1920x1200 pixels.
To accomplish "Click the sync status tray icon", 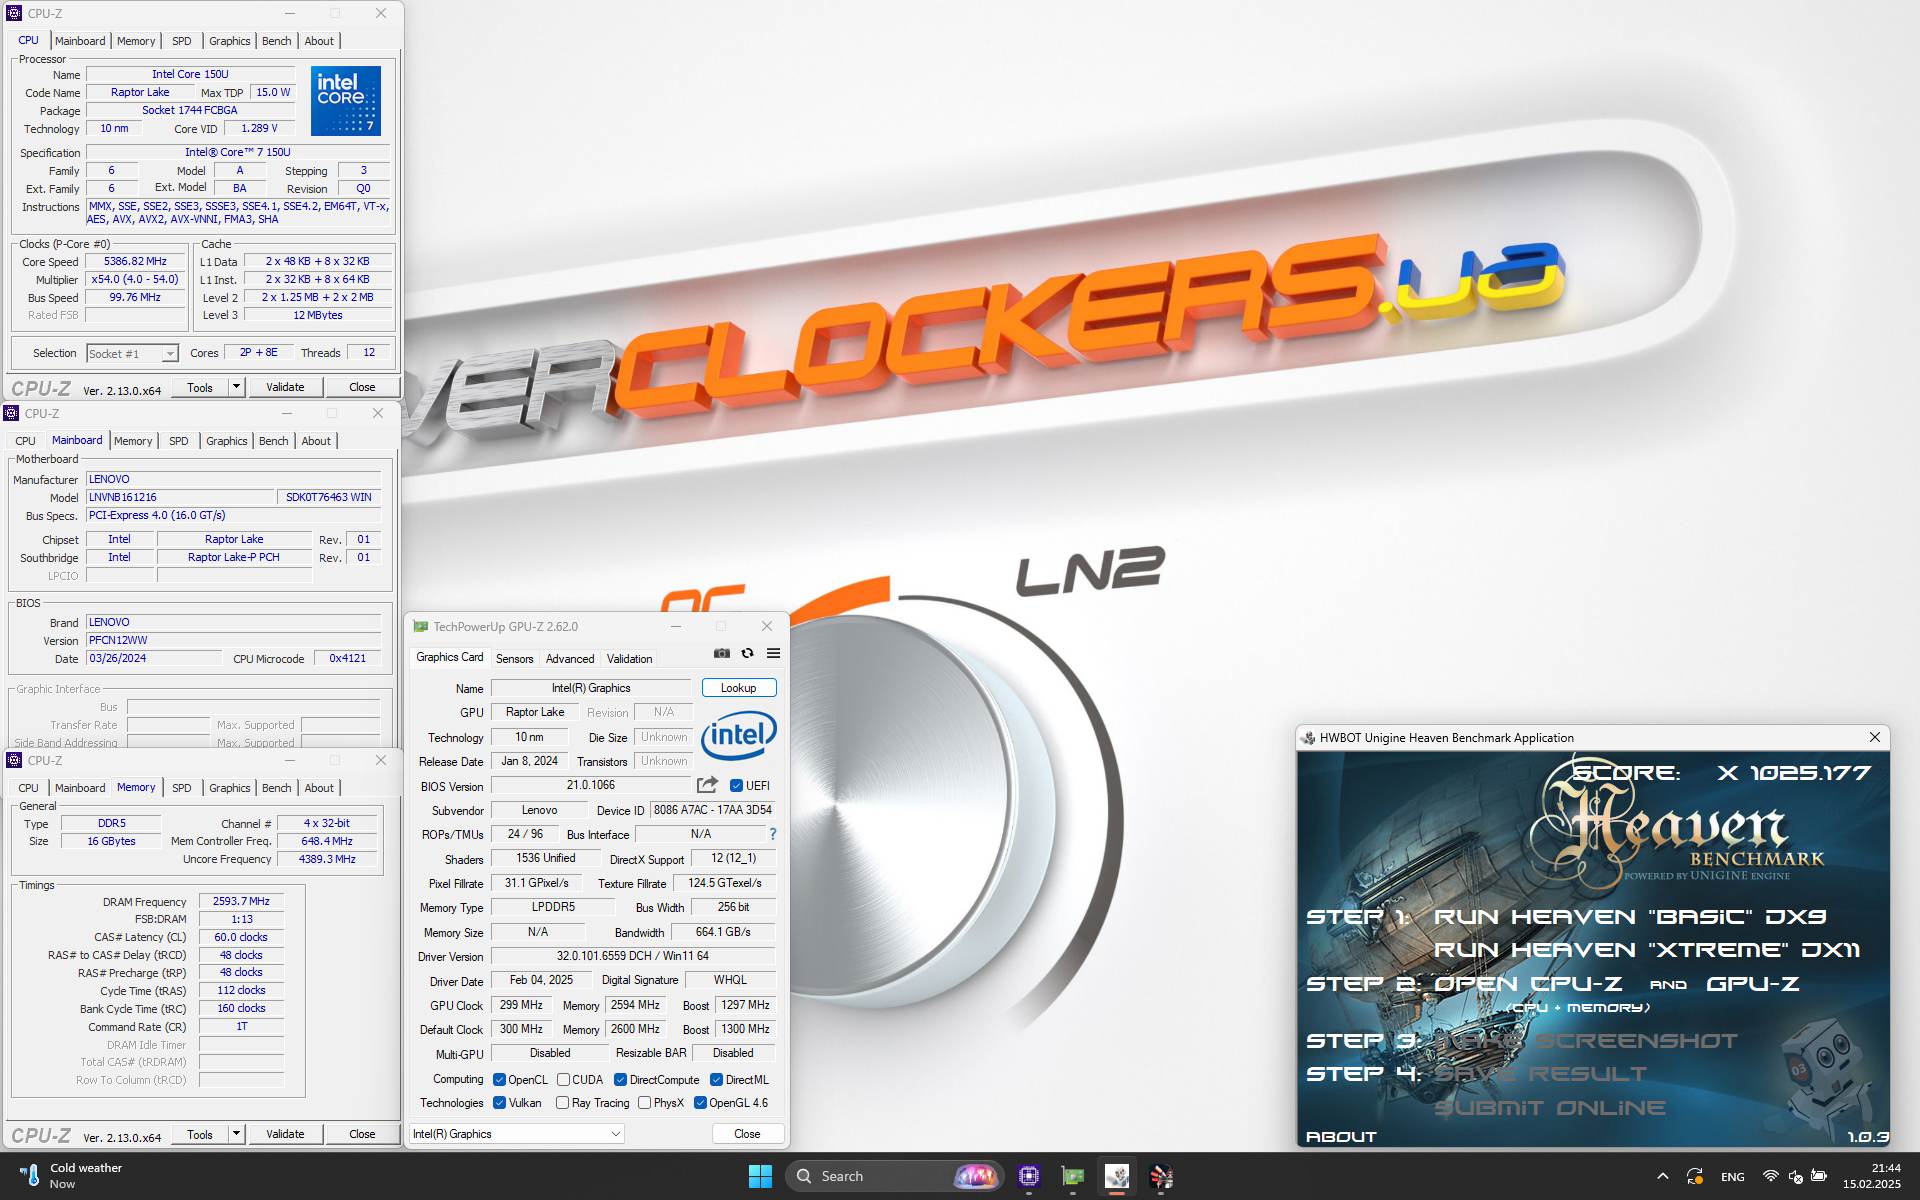I will pos(1695,1176).
